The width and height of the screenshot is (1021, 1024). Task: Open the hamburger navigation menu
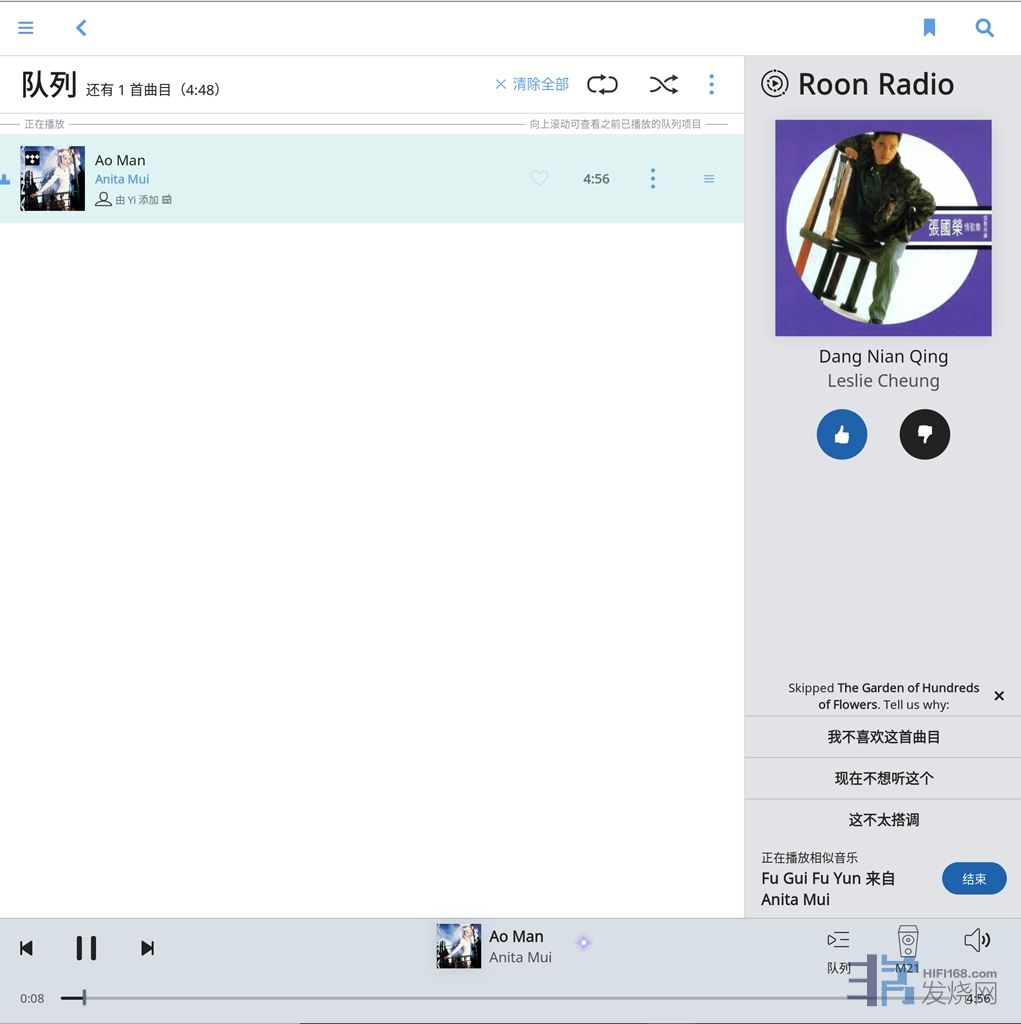26,28
